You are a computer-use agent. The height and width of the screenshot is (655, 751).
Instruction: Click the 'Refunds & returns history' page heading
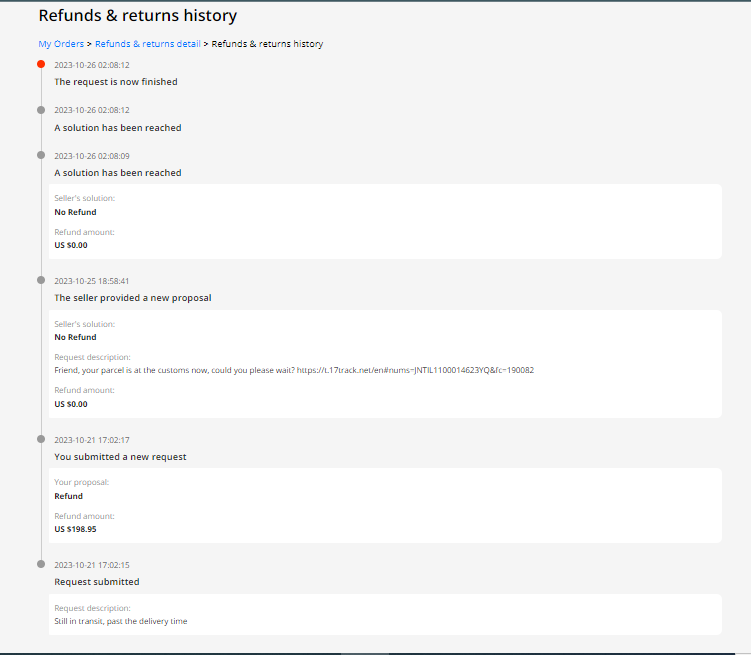[x=138, y=16]
